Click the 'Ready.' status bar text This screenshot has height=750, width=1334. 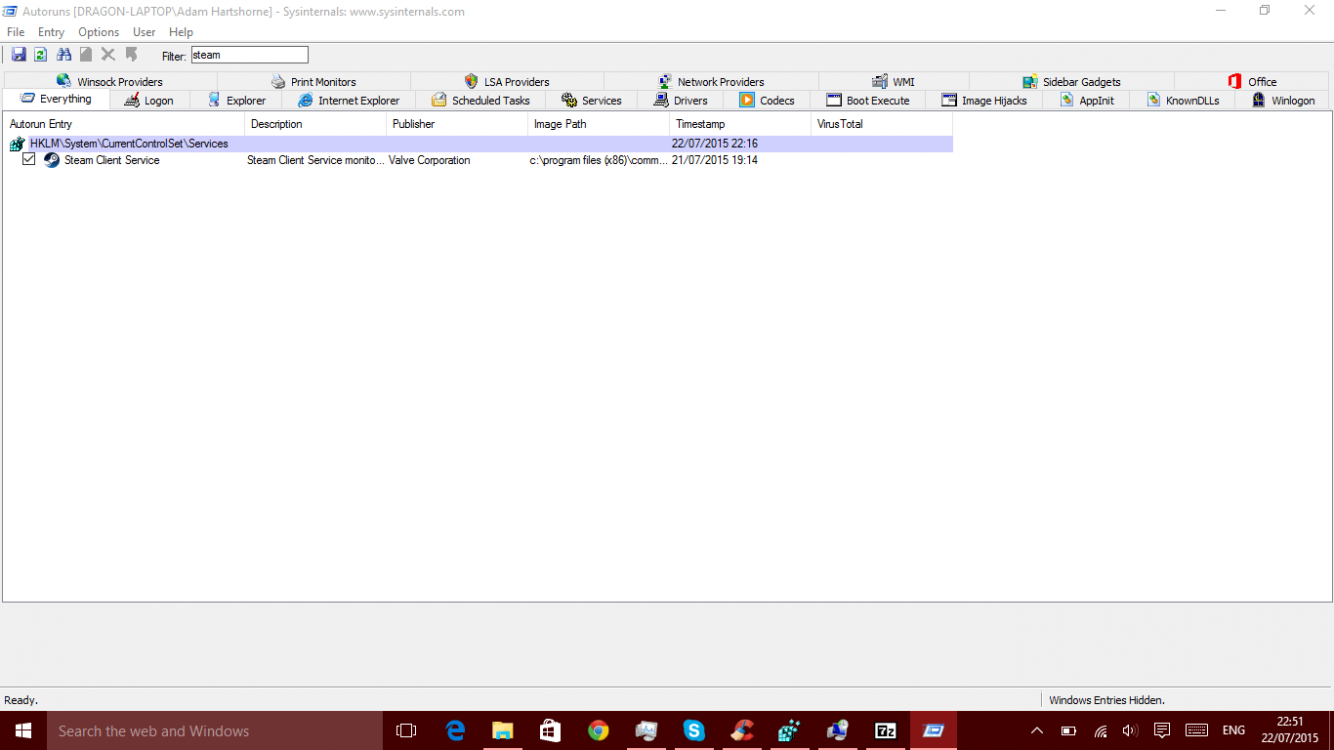point(21,700)
